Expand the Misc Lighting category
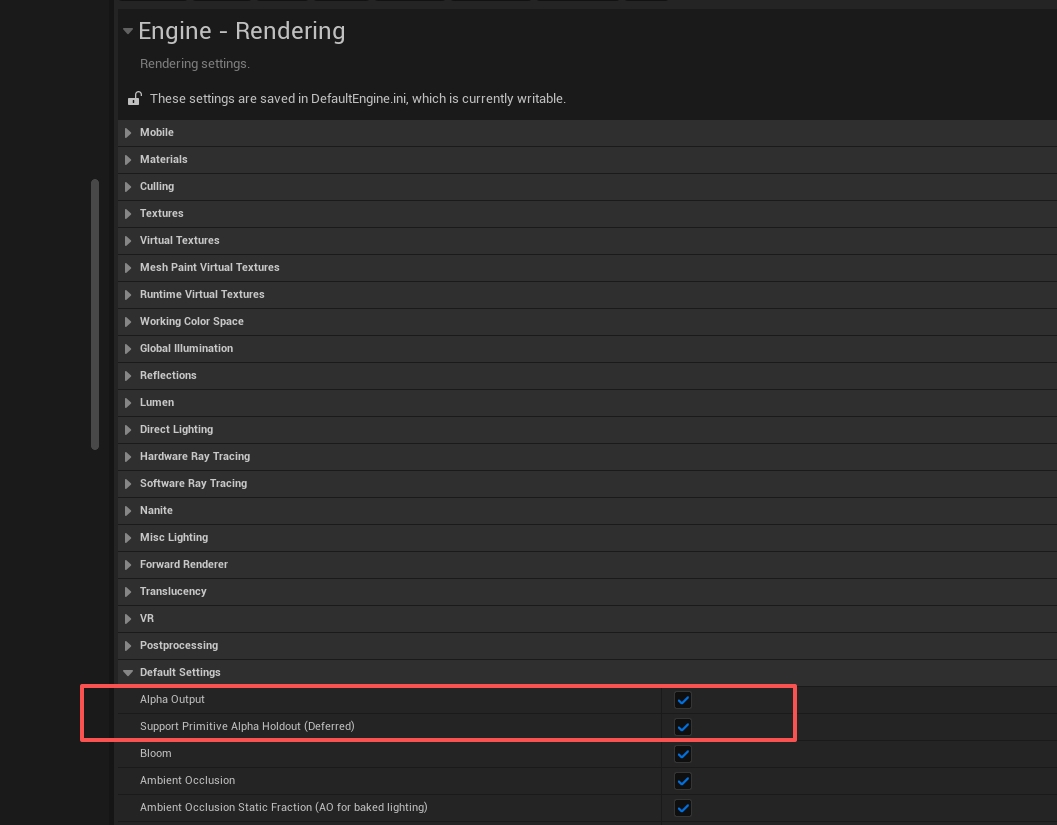This screenshot has height=825, width=1057. pos(128,537)
